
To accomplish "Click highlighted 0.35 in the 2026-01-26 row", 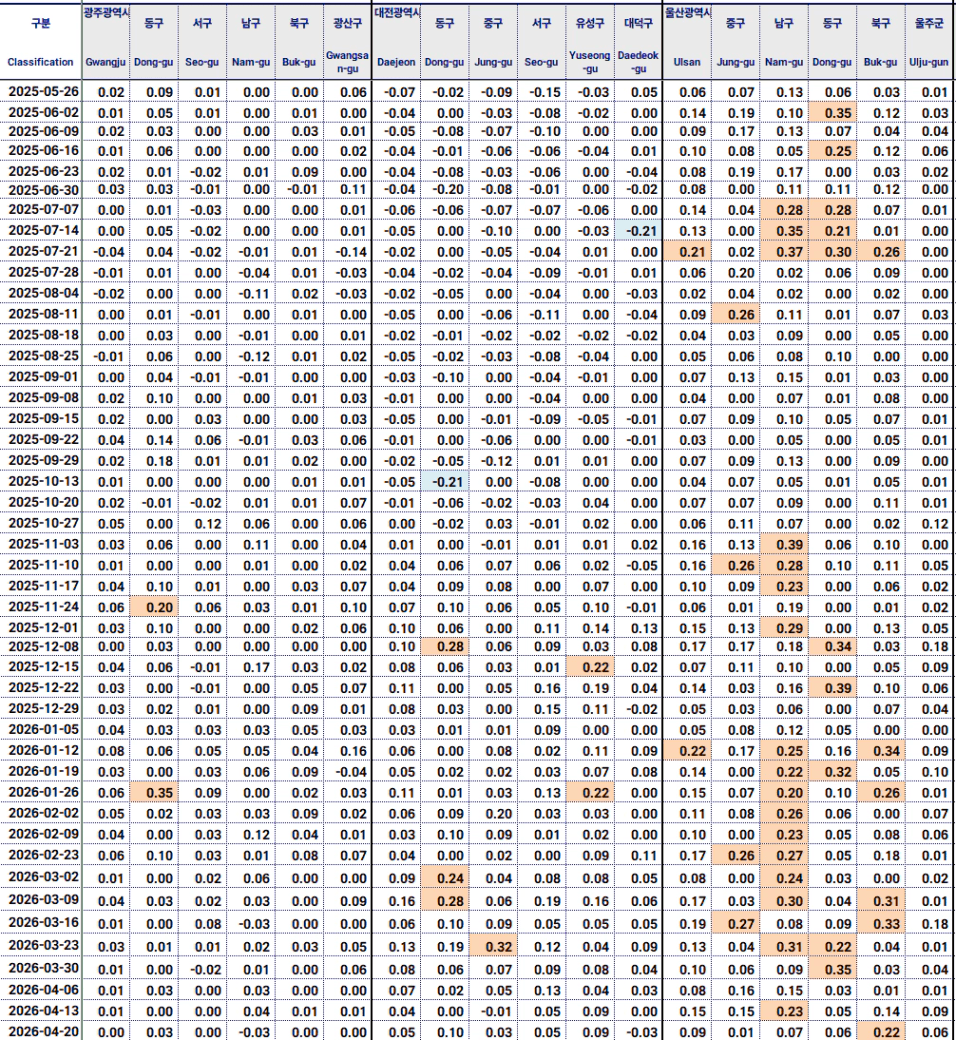I will tap(154, 793).
